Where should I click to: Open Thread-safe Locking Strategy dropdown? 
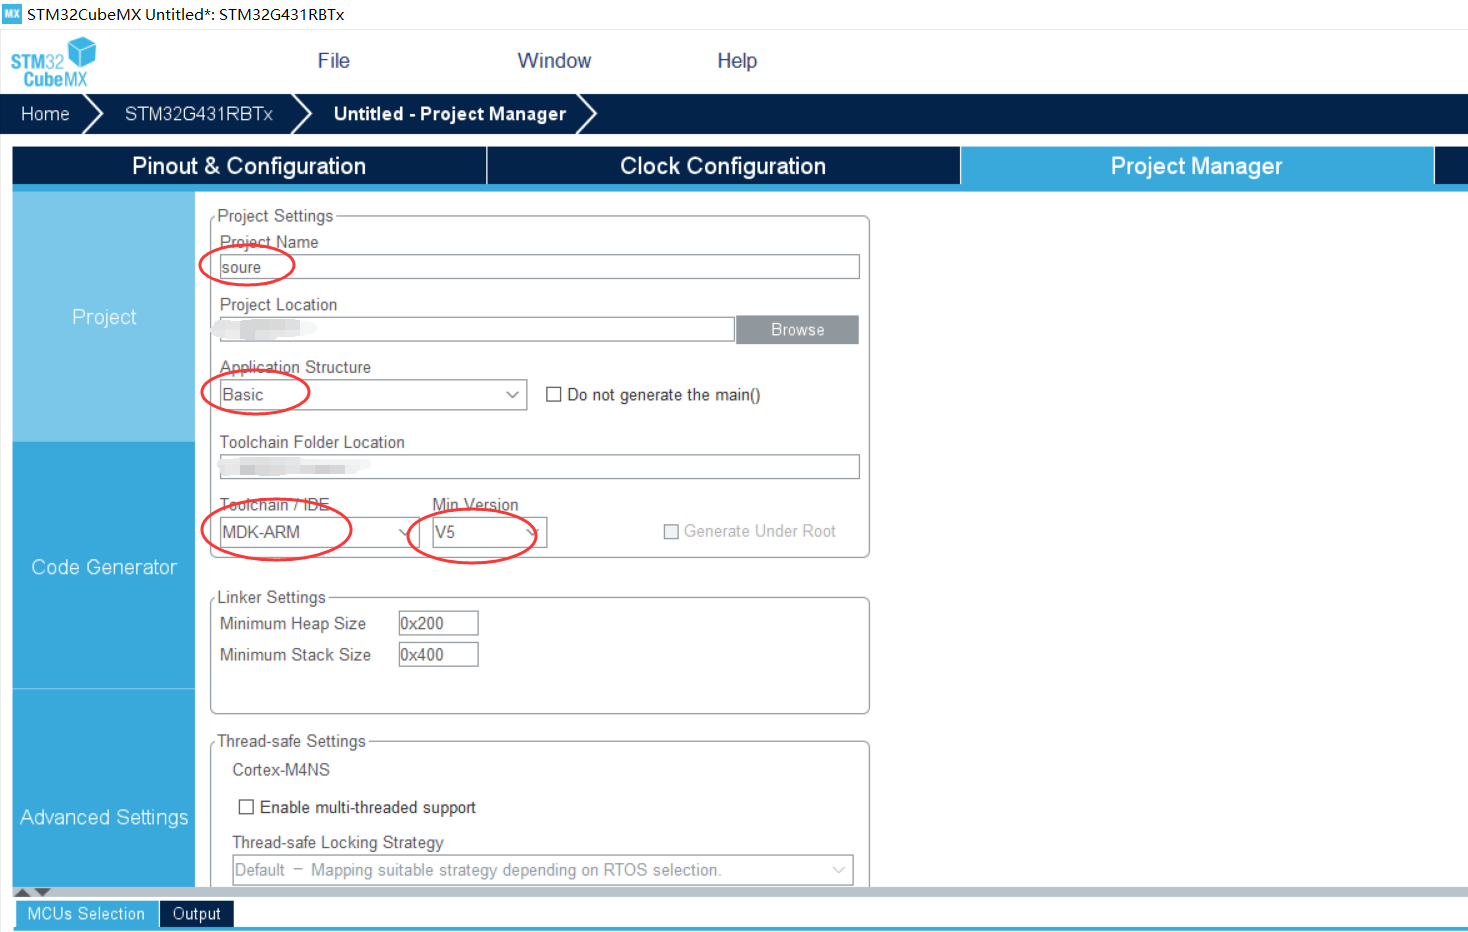click(x=543, y=870)
